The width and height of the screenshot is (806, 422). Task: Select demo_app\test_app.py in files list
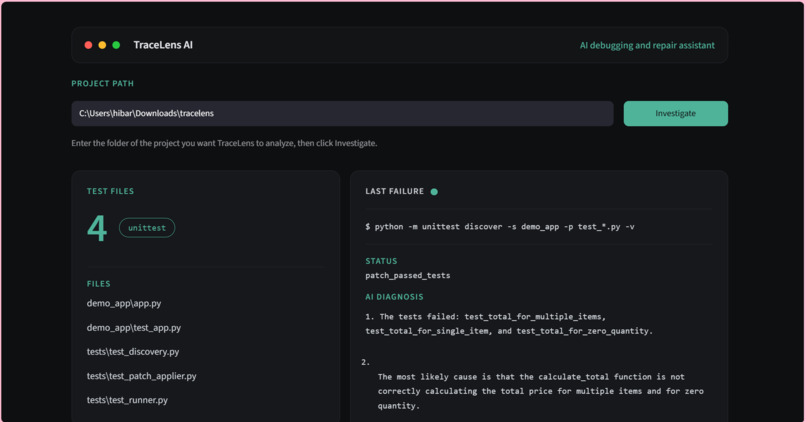[134, 327]
